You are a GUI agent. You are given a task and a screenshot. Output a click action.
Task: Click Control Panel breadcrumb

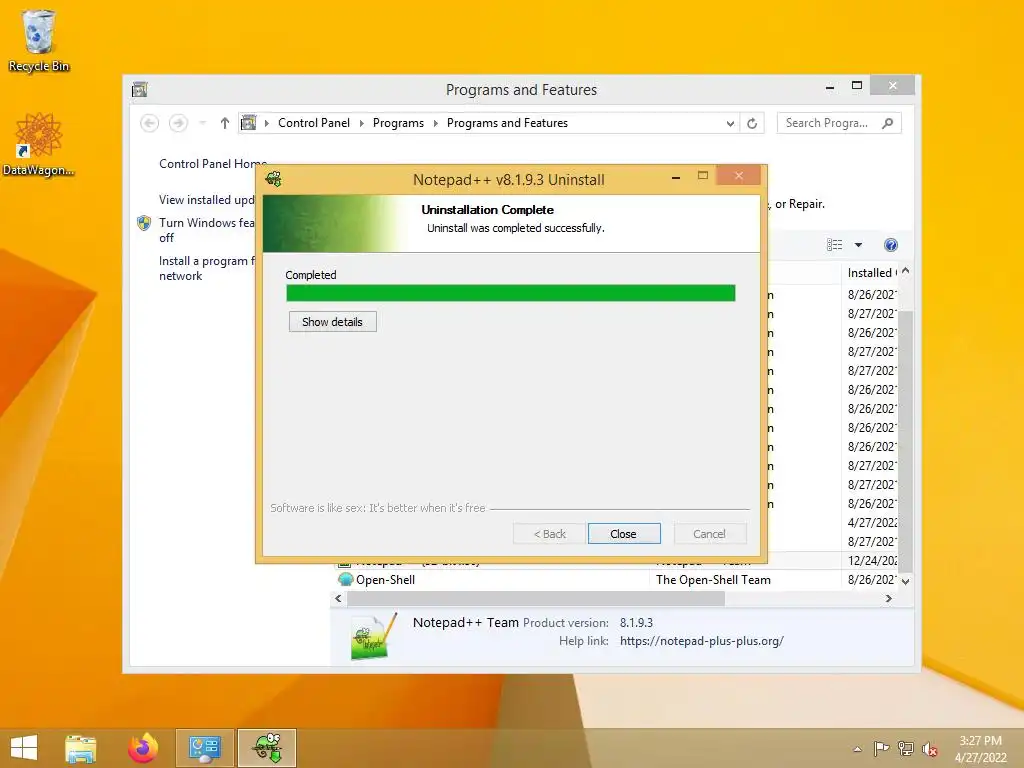coord(314,123)
